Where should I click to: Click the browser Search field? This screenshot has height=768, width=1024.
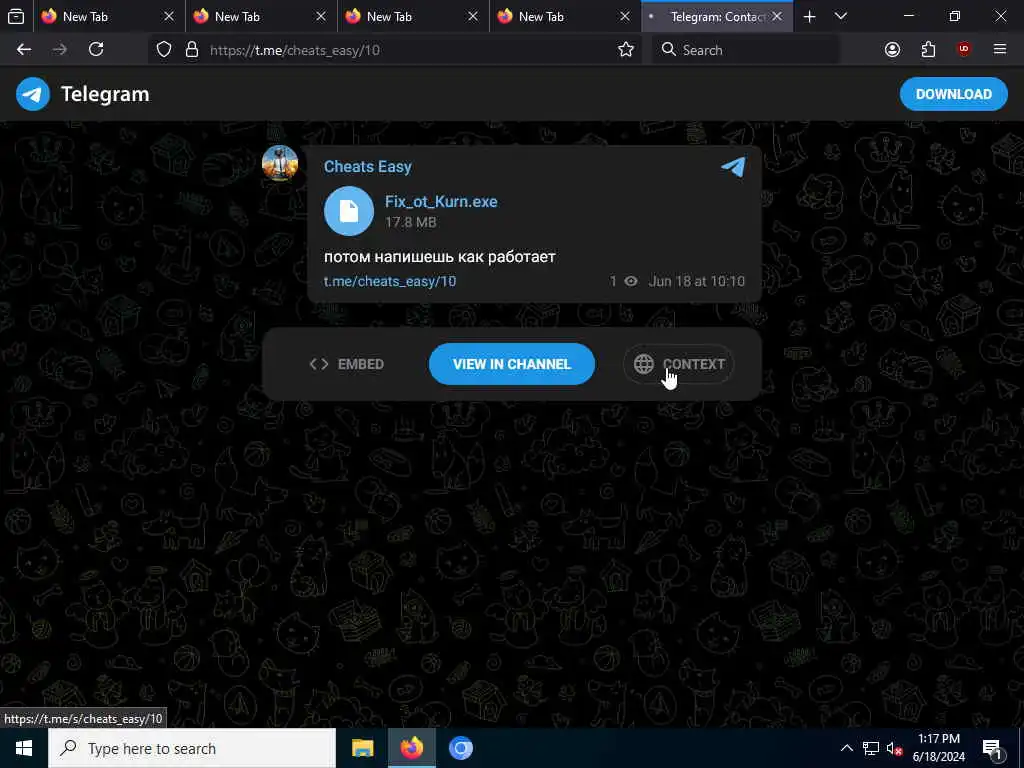pos(746,50)
